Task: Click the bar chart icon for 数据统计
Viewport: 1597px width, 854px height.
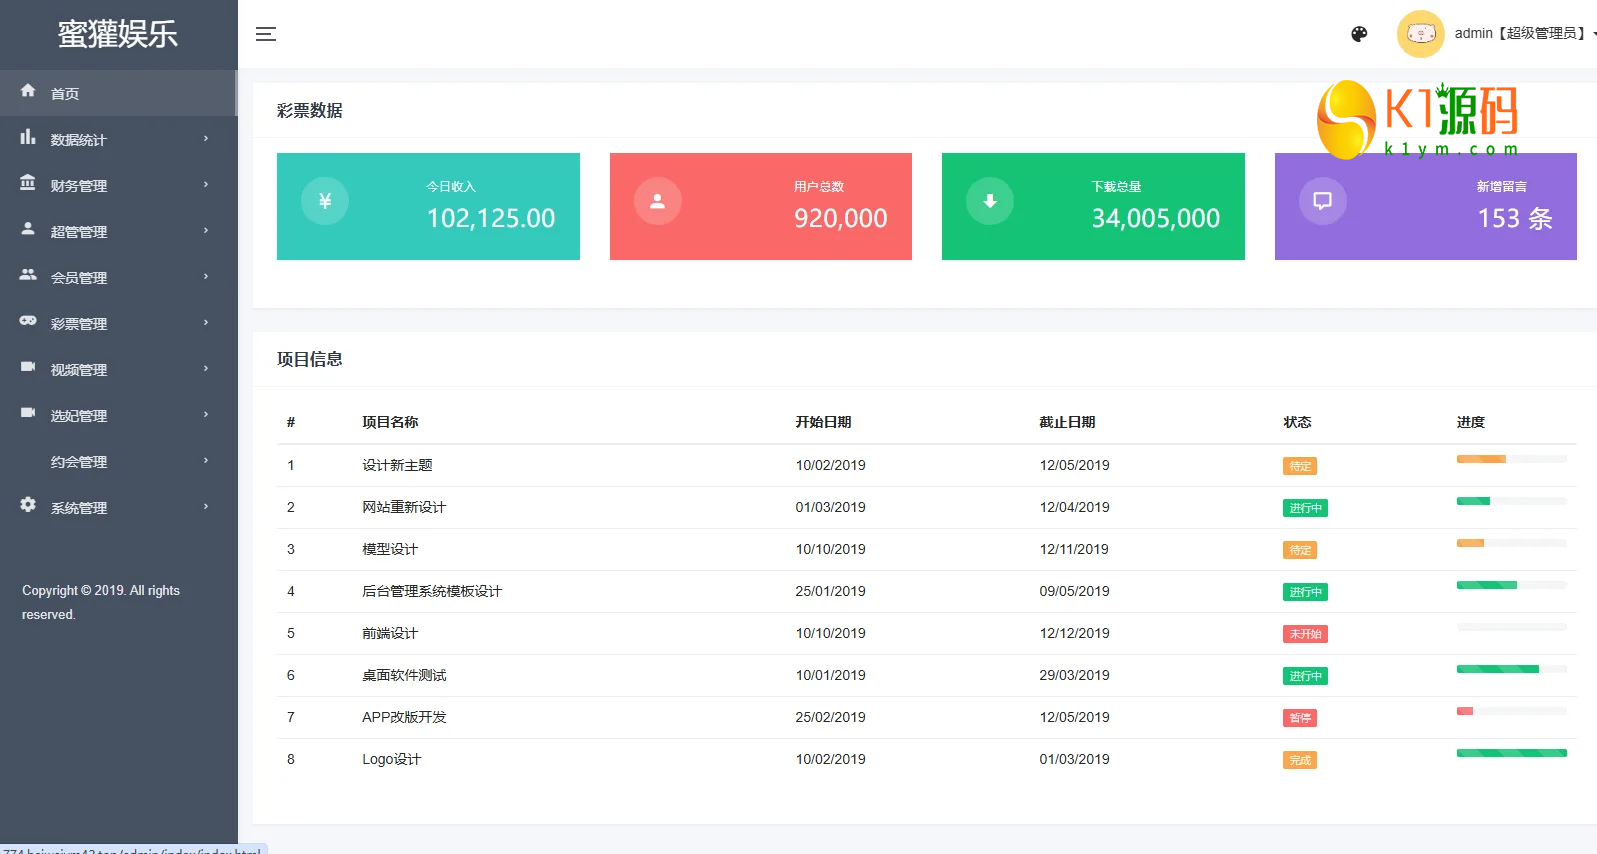Action: (28, 137)
